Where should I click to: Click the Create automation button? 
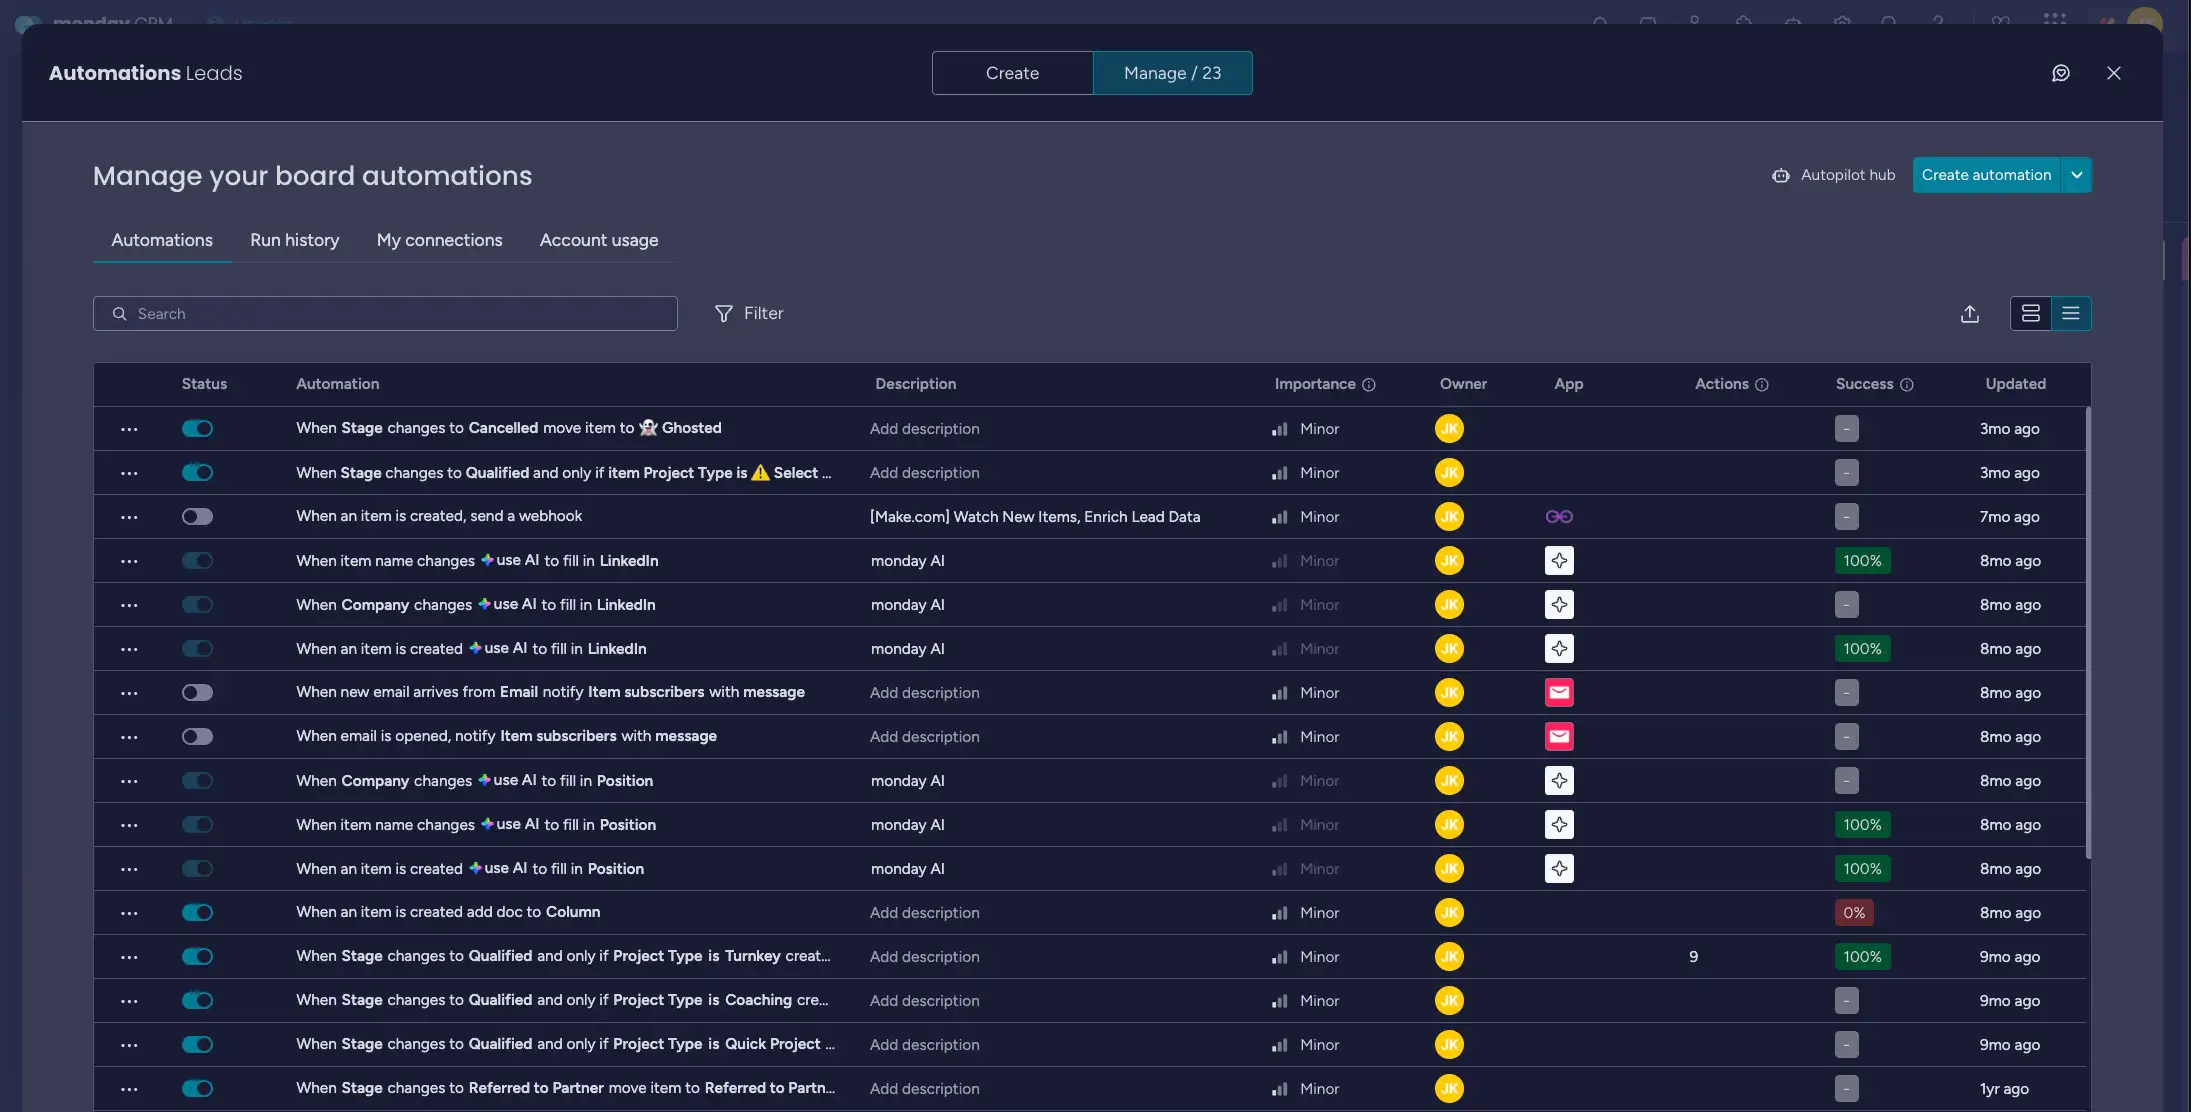click(1986, 175)
